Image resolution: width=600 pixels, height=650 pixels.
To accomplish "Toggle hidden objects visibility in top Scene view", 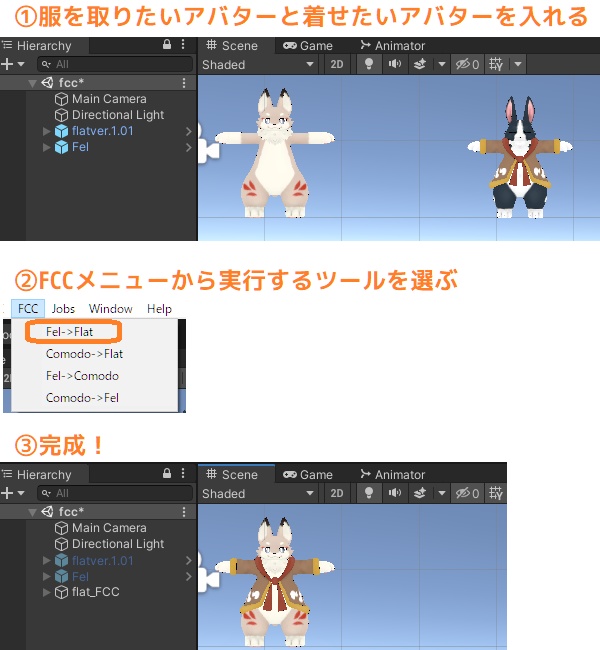I will [467, 64].
